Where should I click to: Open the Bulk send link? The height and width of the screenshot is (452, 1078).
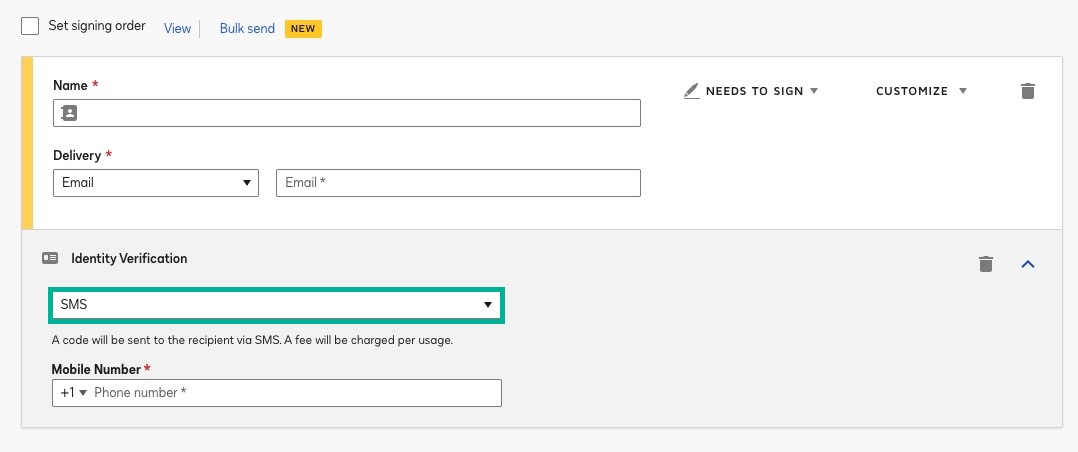pyautogui.click(x=247, y=28)
